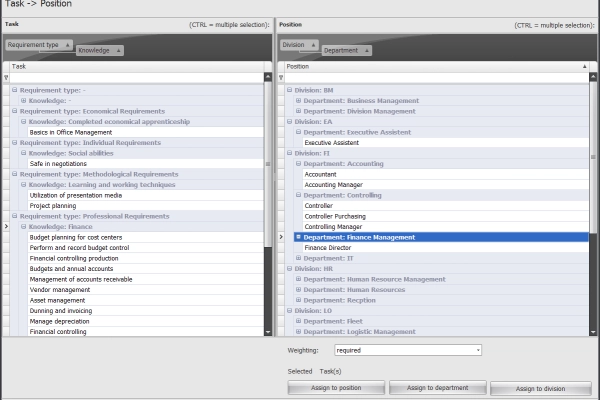Click the Task filter text field
Screen dimensions: 600x400
pos(137,78)
